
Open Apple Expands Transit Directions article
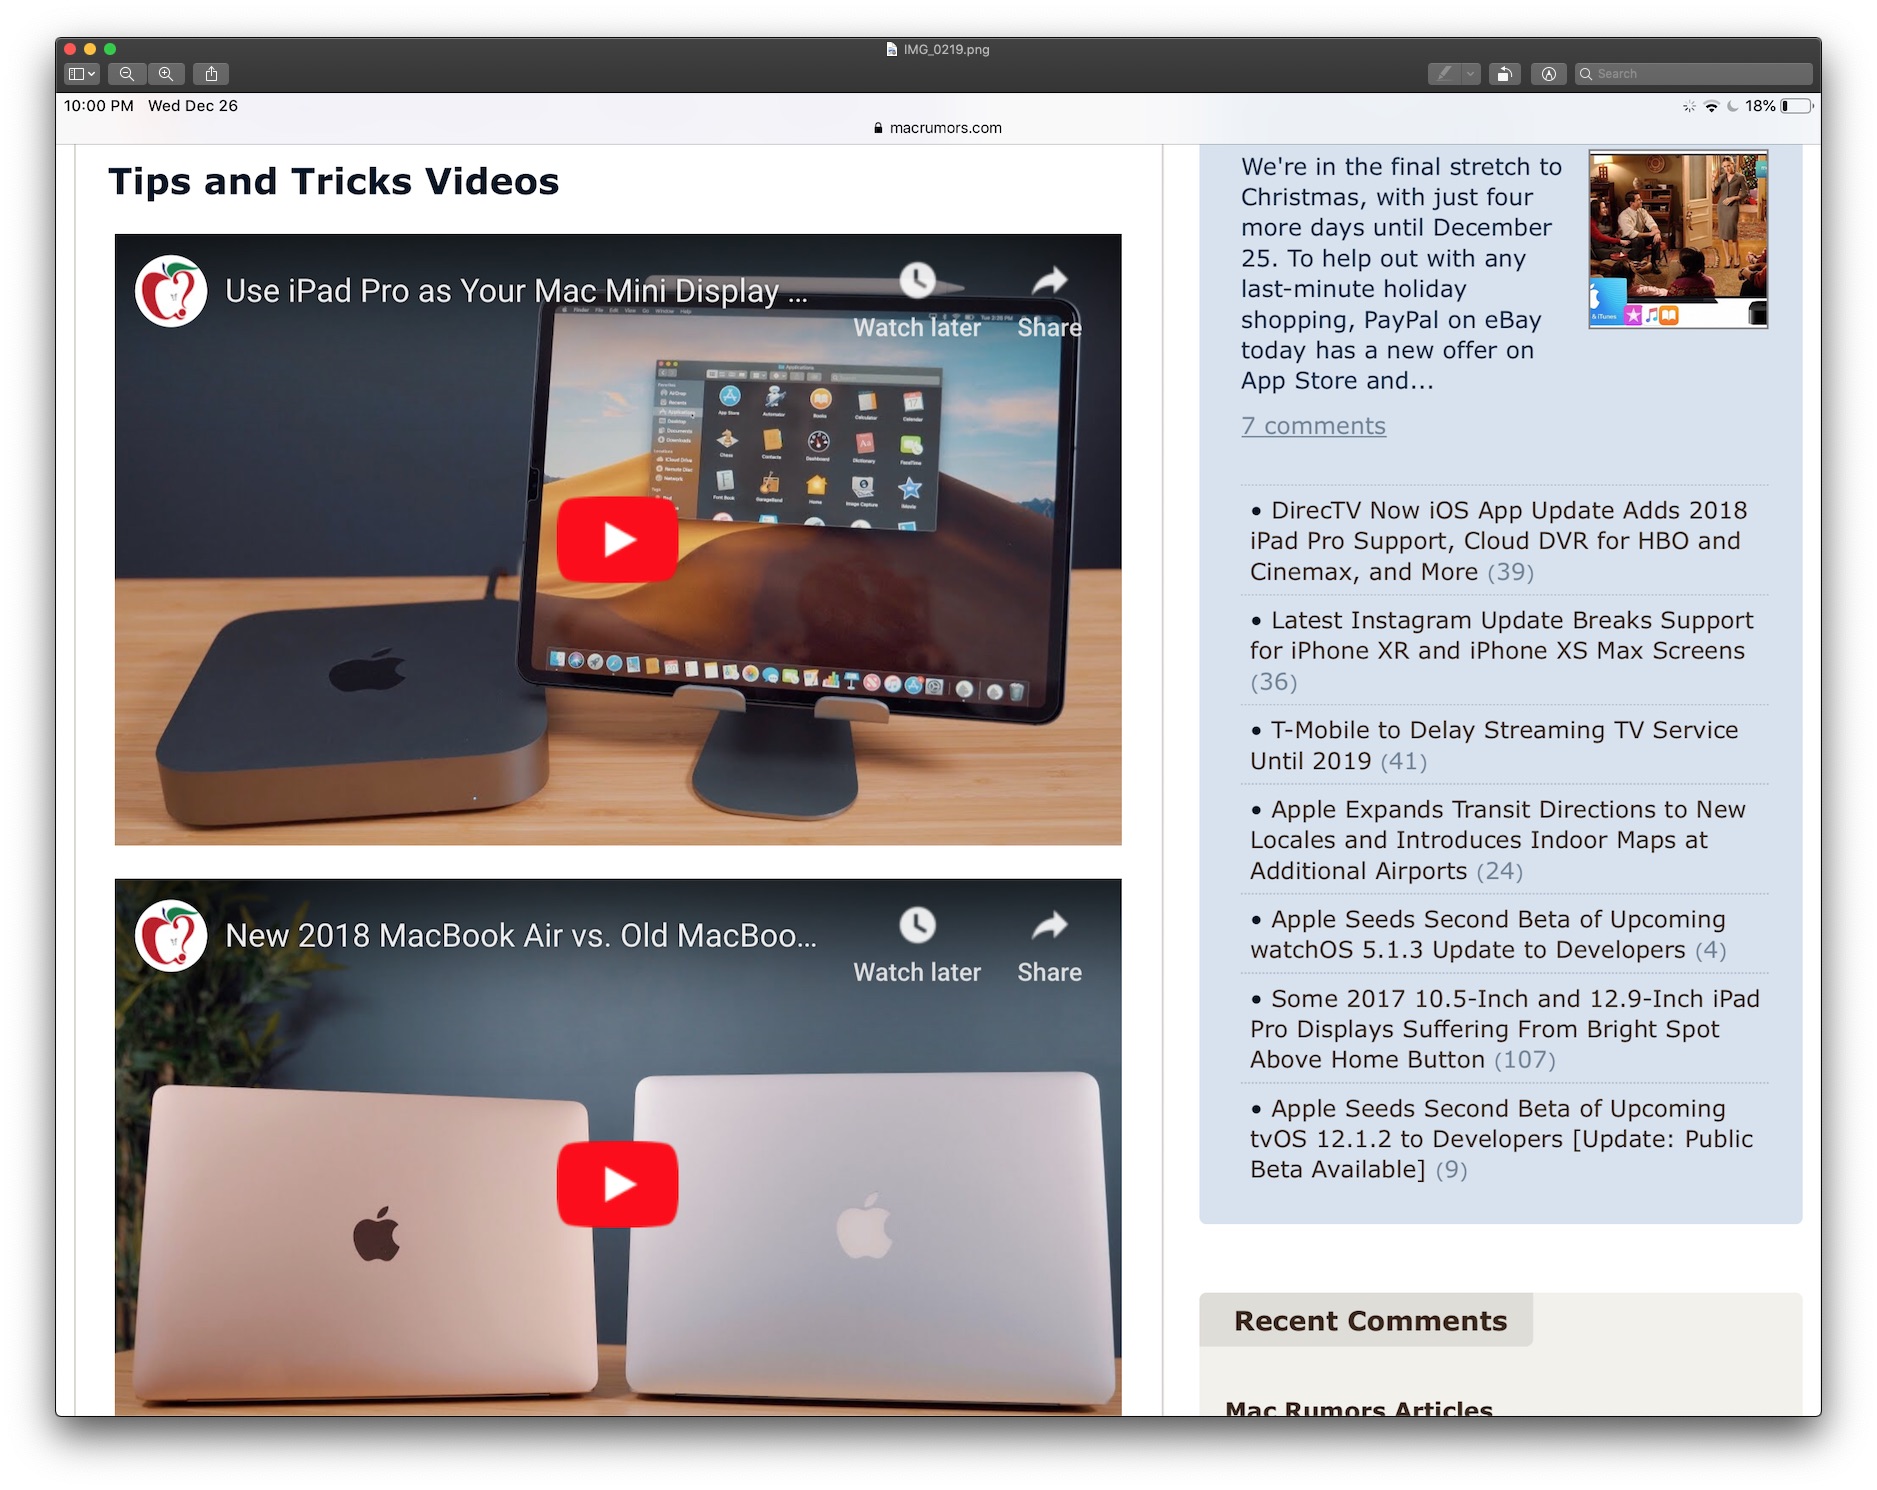[1497, 840]
